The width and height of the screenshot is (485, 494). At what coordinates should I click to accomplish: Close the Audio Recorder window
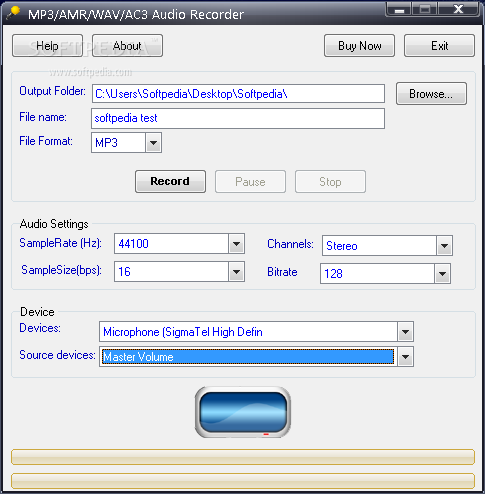coord(458,9)
